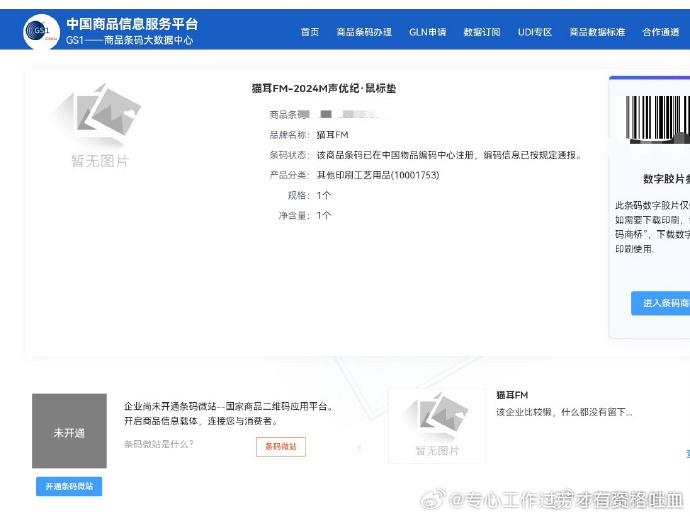Click the text 该企业比较懒，什么都没有留下
This screenshot has width=690, height=516.
[564, 412]
